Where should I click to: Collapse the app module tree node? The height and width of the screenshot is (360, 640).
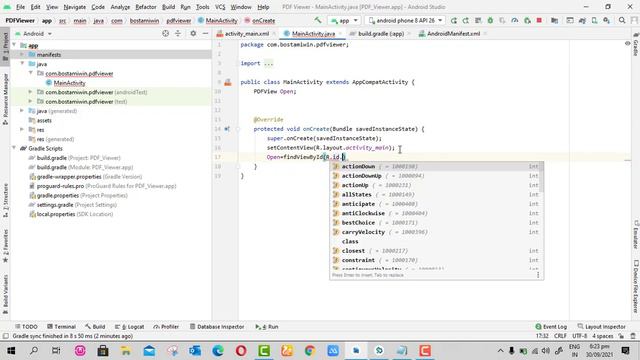tap(15, 45)
